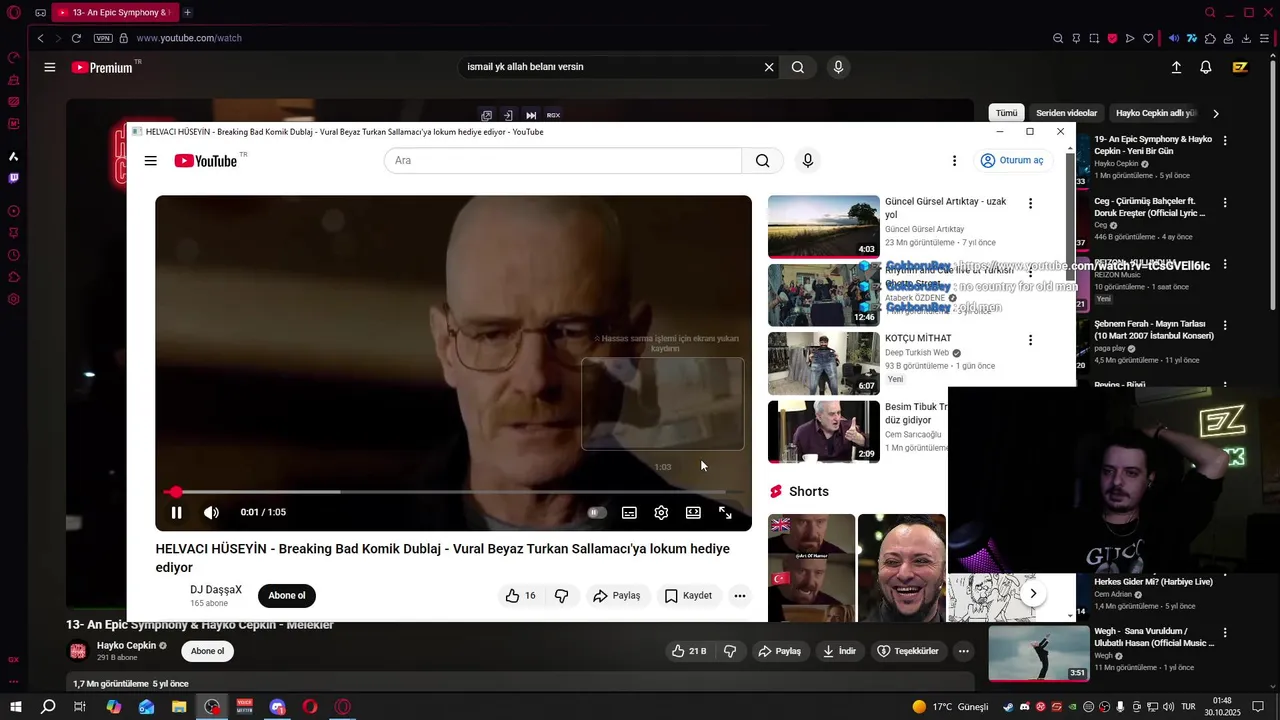Dislike the Hayko Cepkin main video
Image resolution: width=1280 pixels, height=720 pixels.
pyautogui.click(x=730, y=651)
